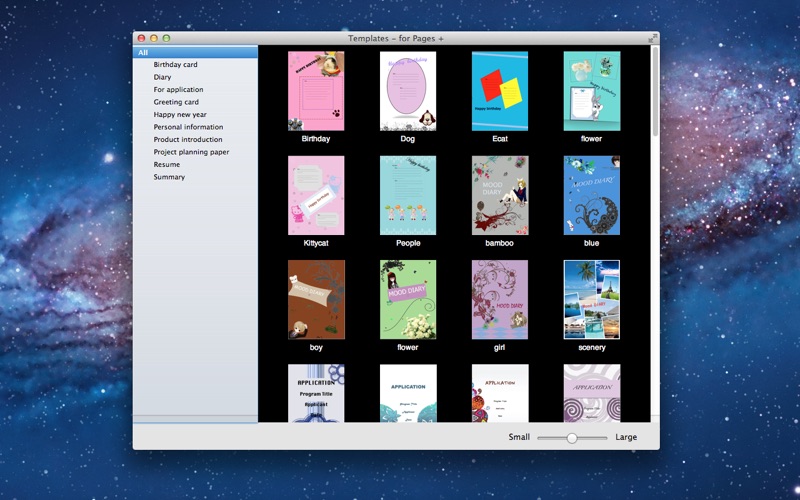Select Product introduction category
800x500 pixels.
pos(188,139)
